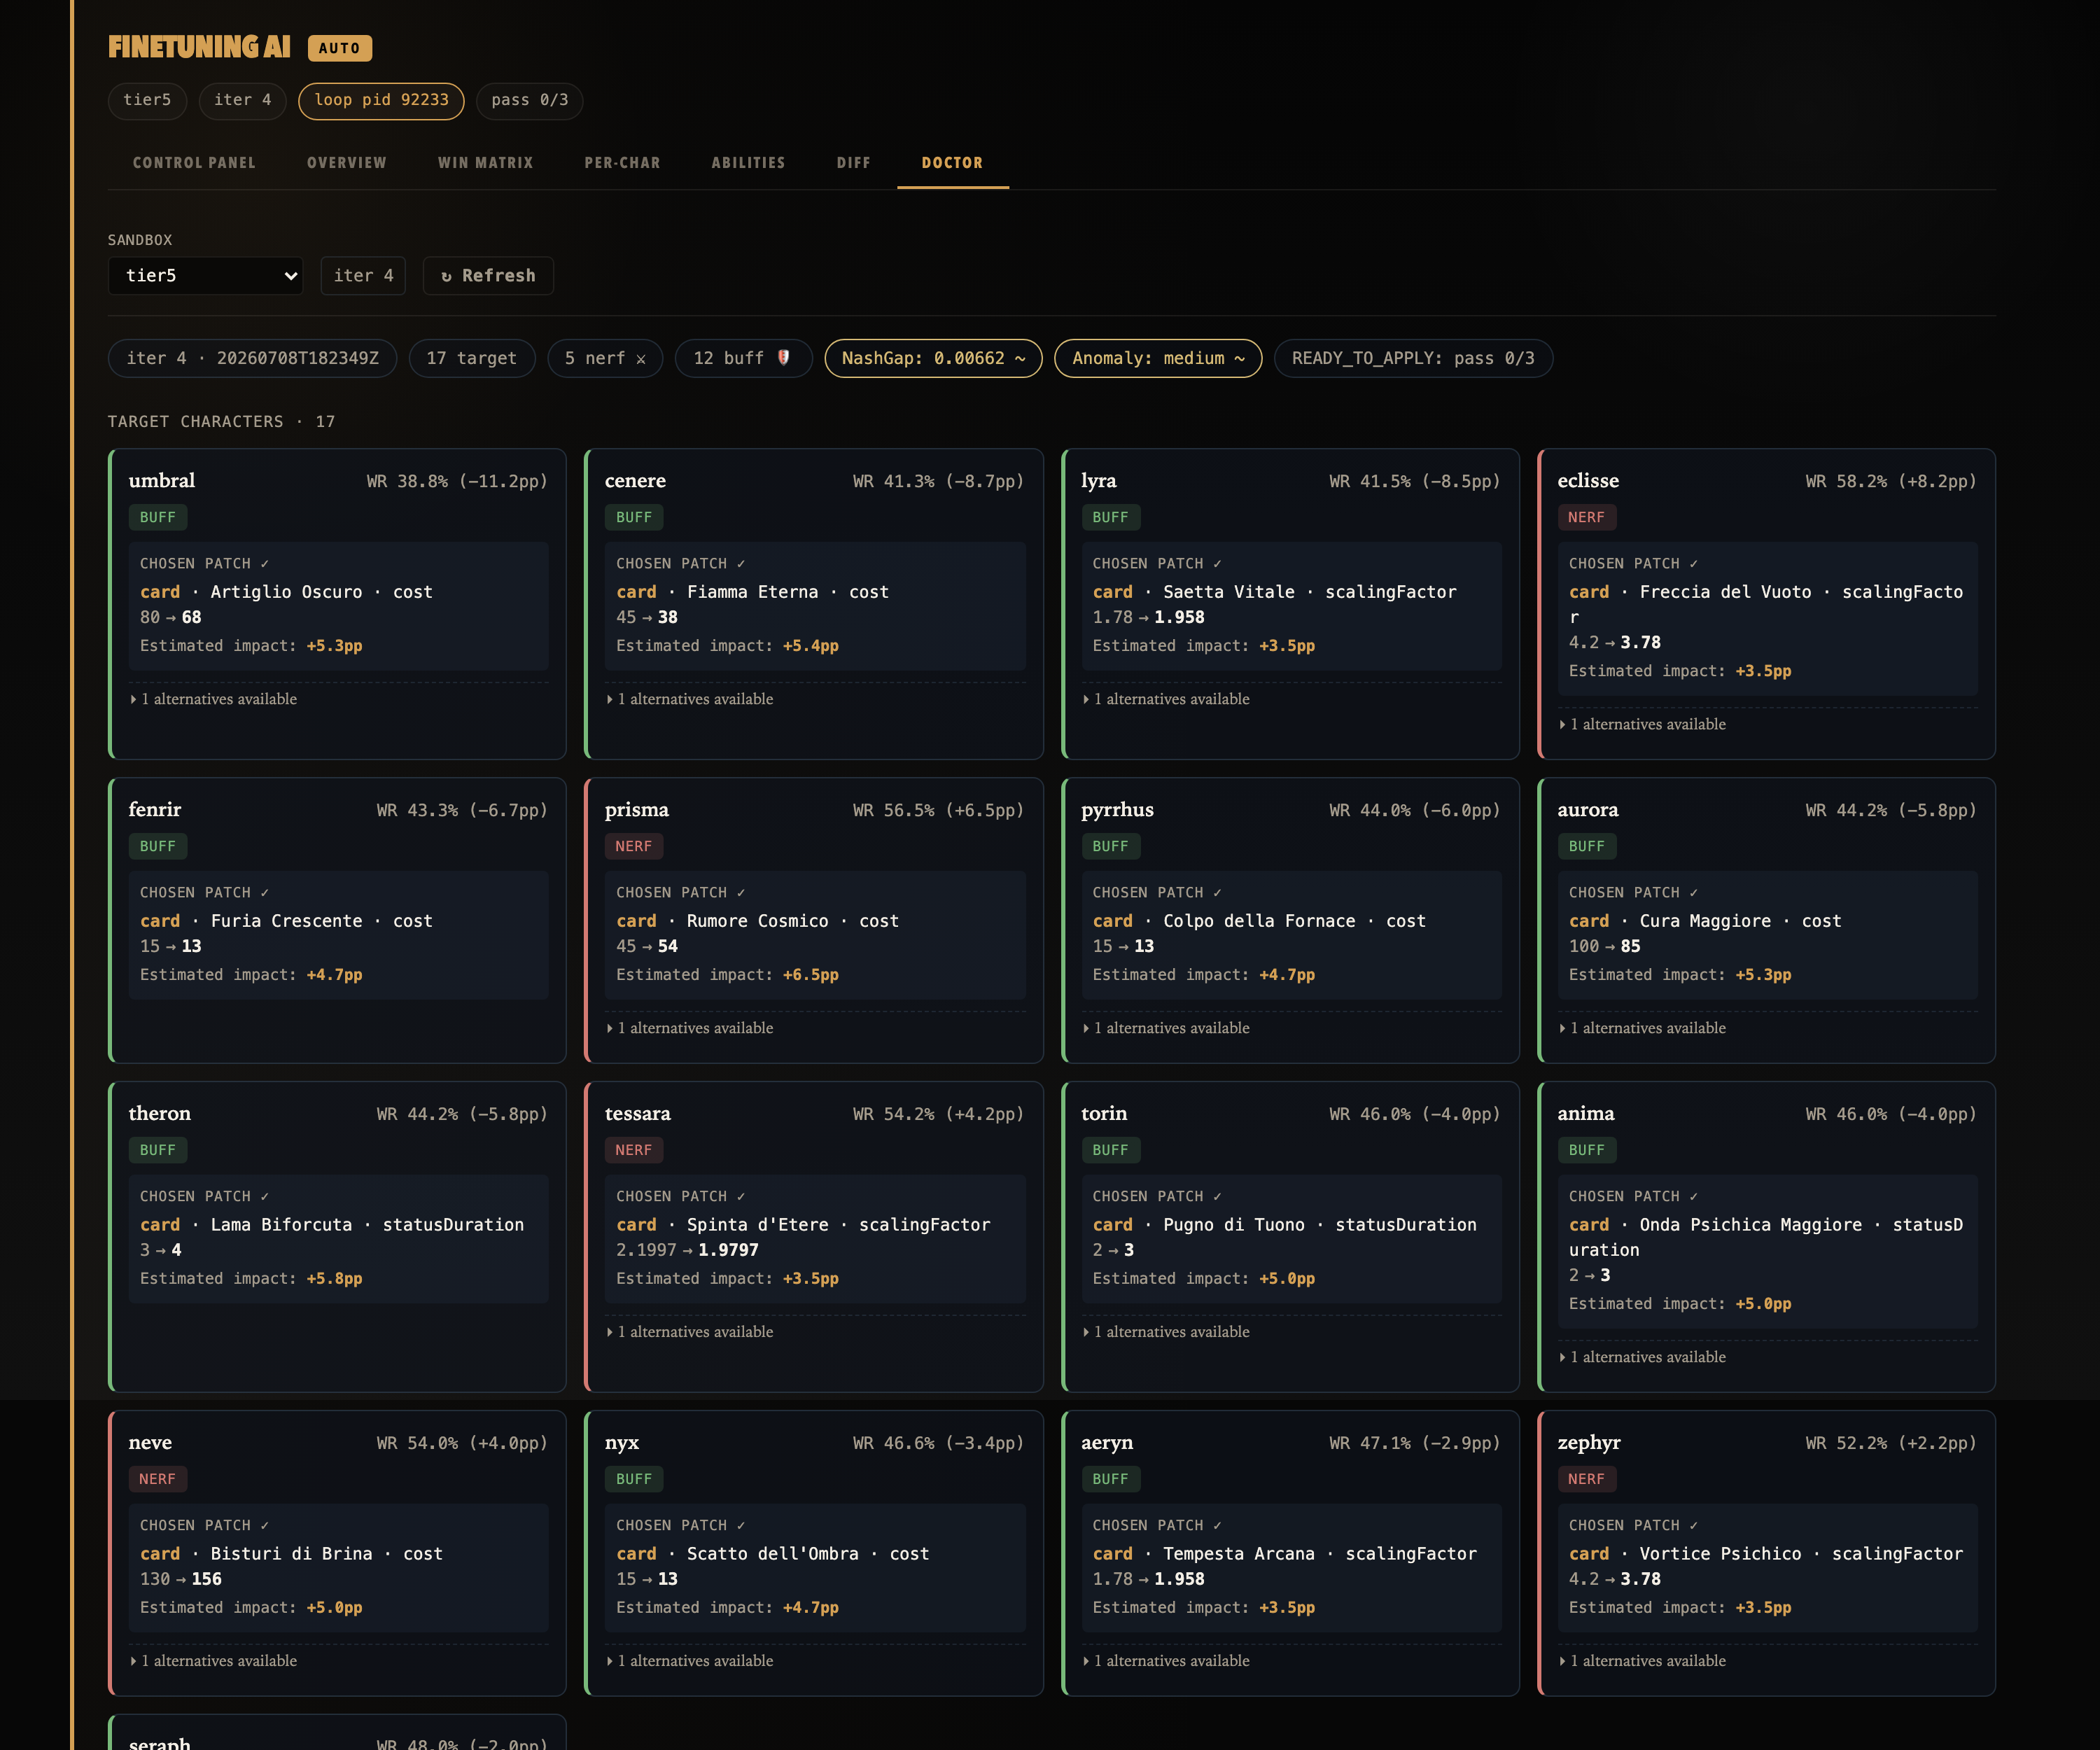Expand alternatives on eclisse card
2100x1750 pixels.
(x=1643, y=724)
